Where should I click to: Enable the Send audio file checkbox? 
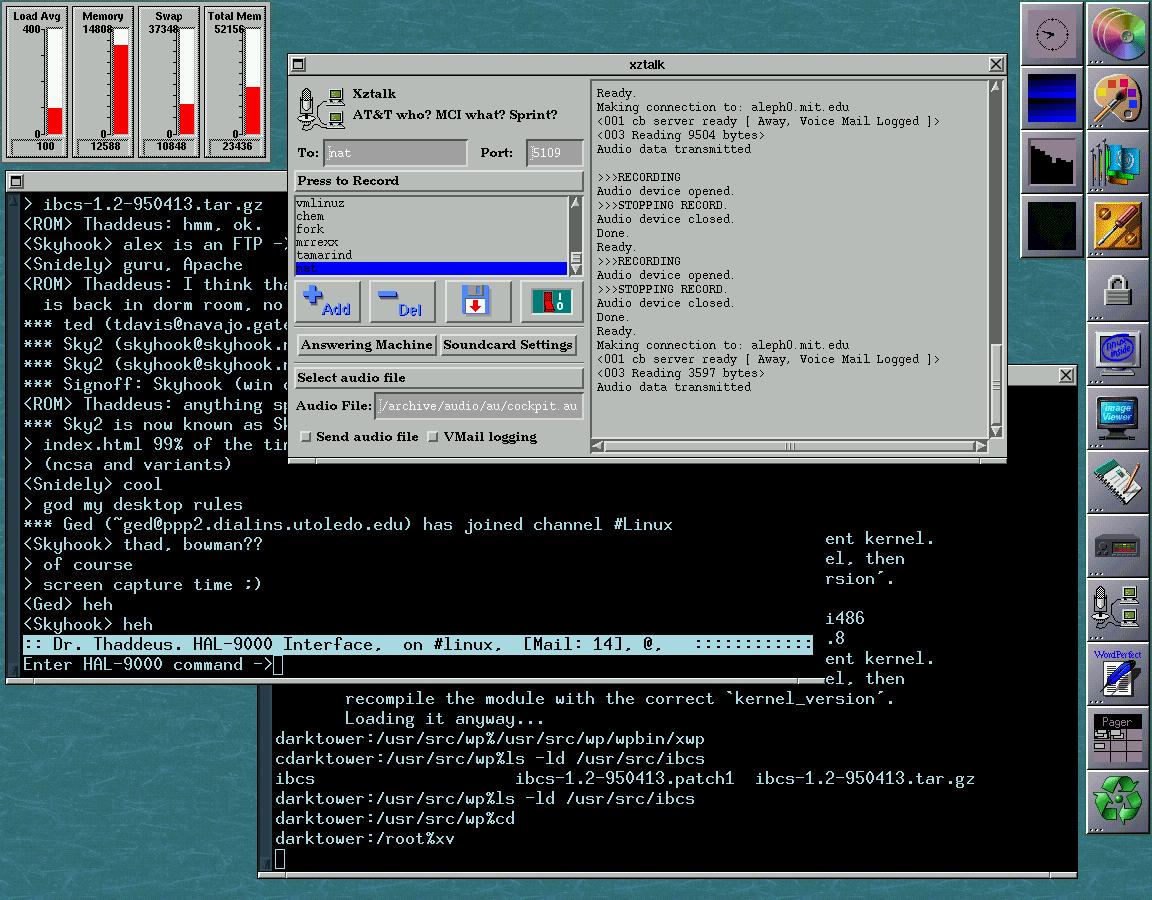pos(306,437)
